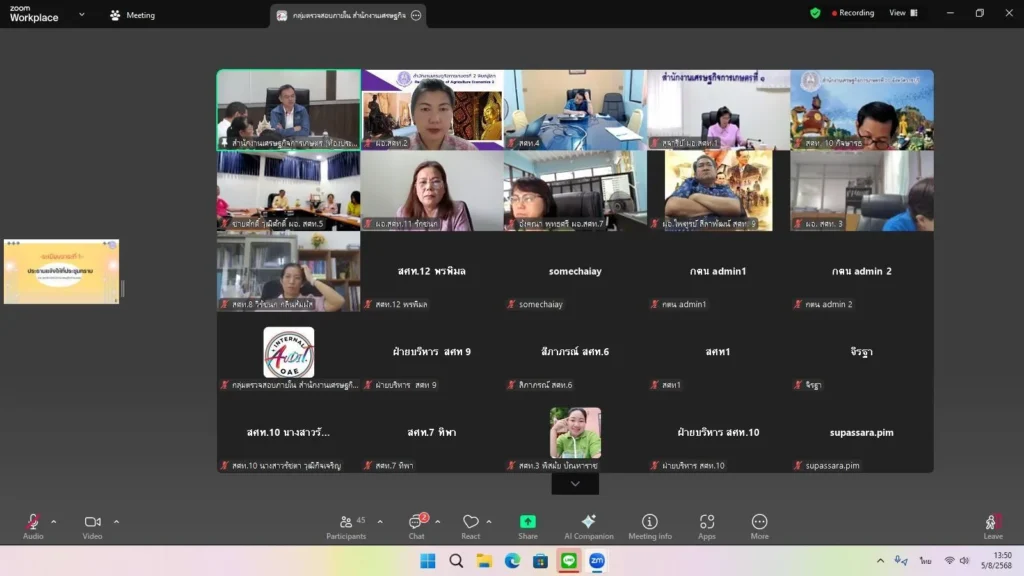Switch to the Meeting tab
The width and height of the screenshot is (1024, 576).
tap(133, 15)
